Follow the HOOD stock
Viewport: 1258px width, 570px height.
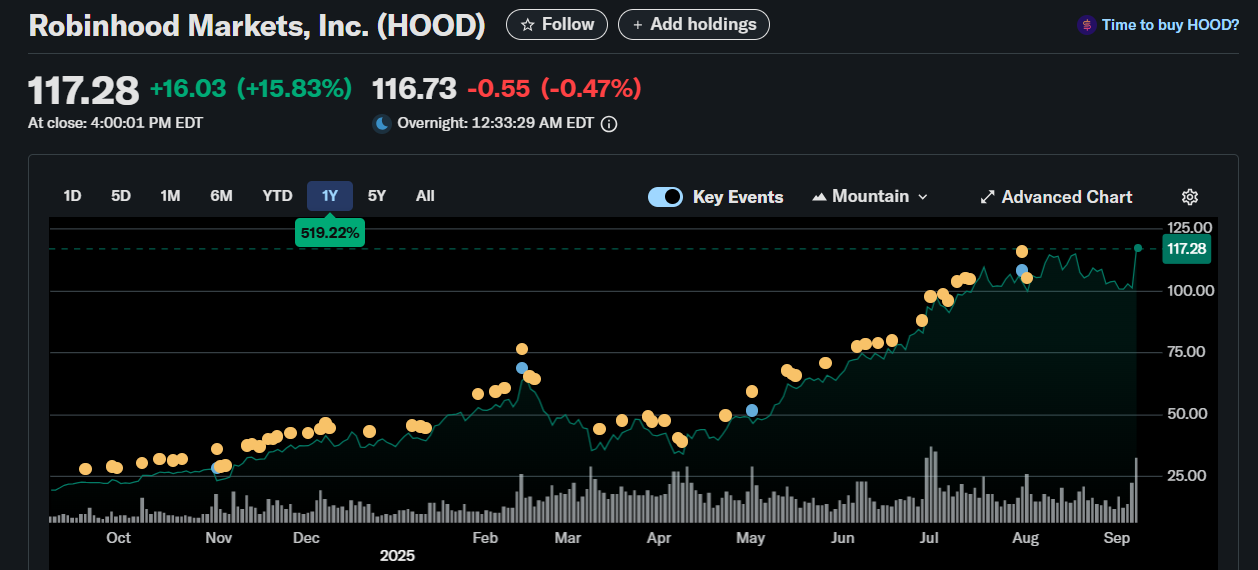pos(557,25)
